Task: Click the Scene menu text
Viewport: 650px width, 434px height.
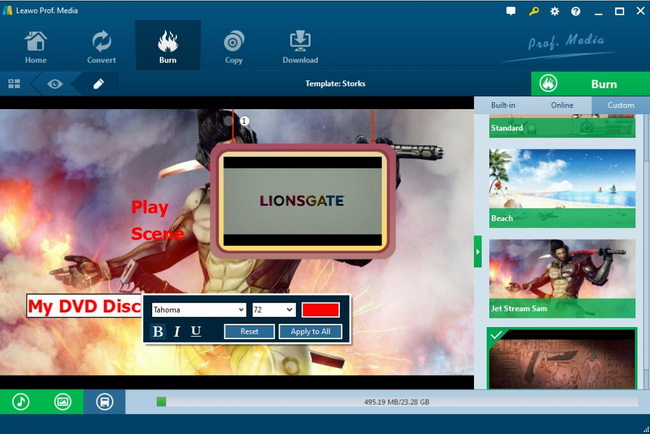Action: point(158,234)
